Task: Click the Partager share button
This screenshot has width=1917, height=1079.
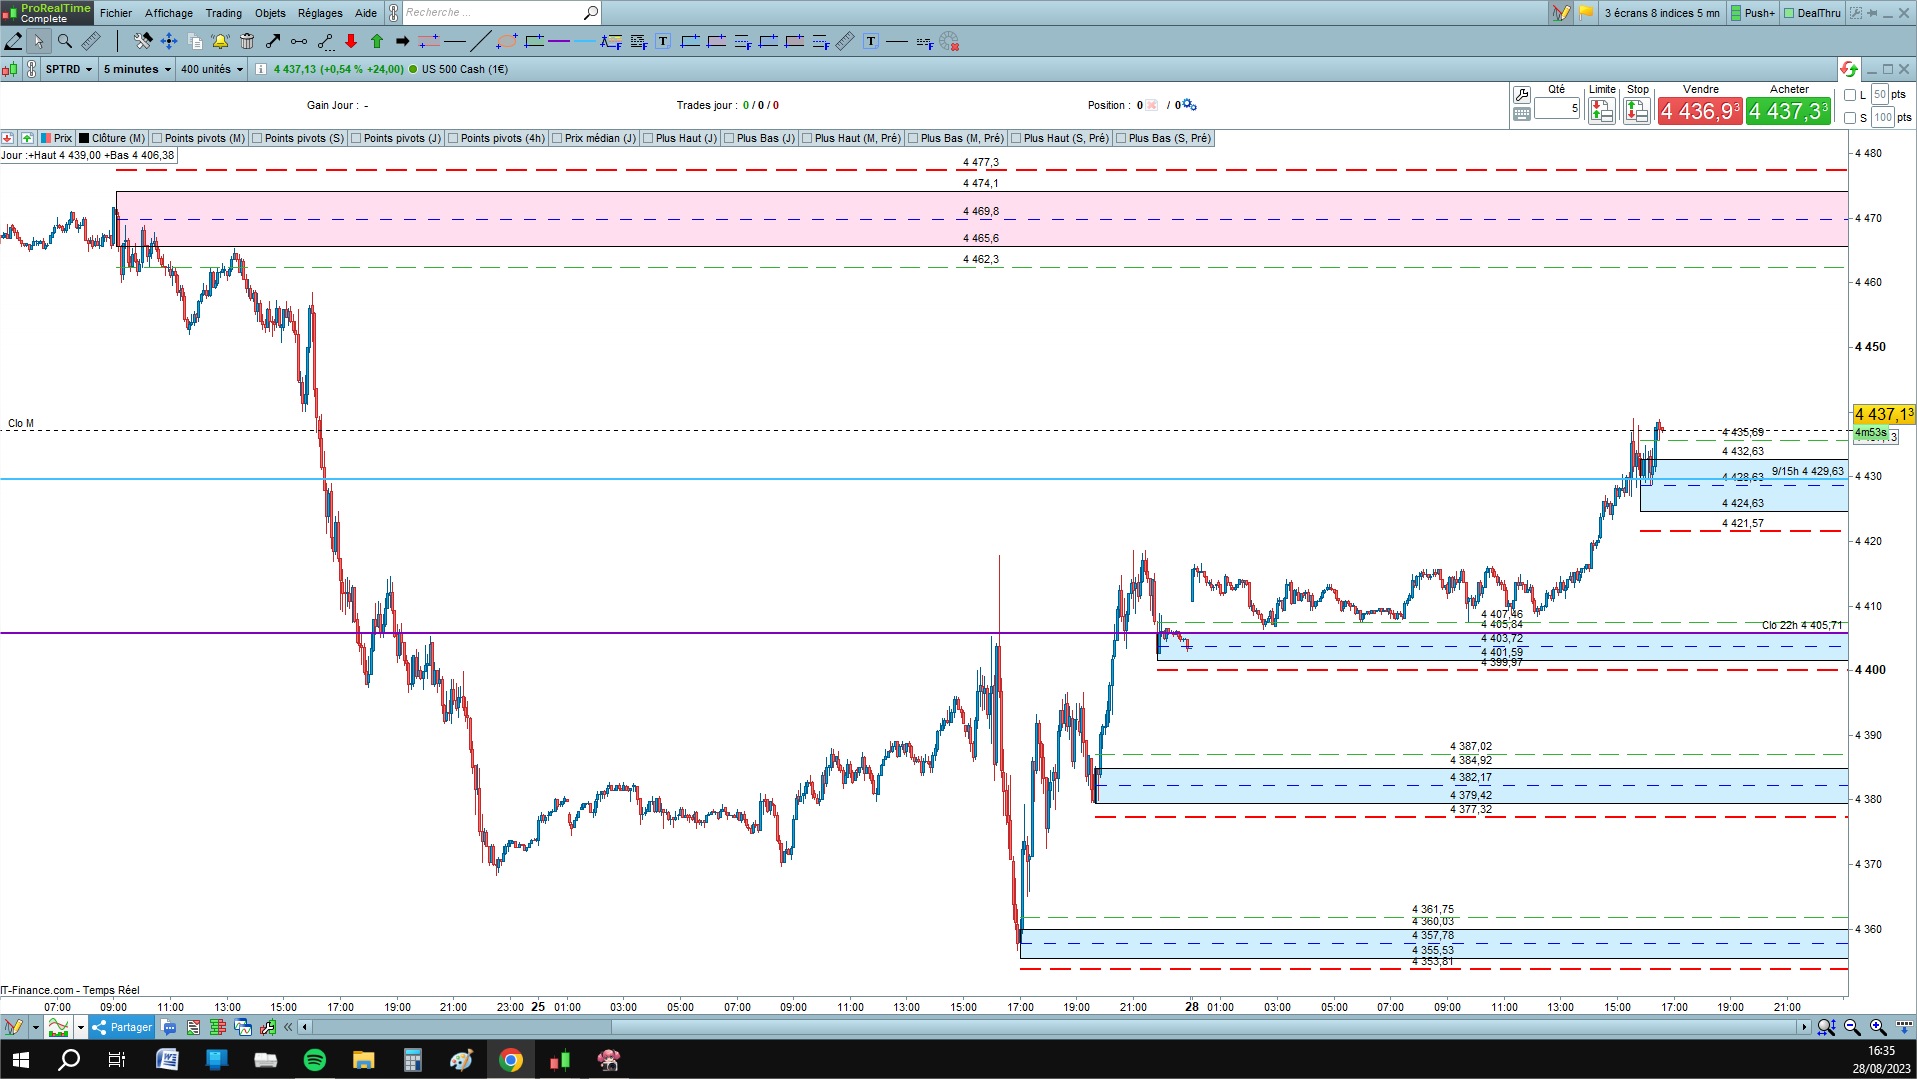Action: (x=122, y=1027)
